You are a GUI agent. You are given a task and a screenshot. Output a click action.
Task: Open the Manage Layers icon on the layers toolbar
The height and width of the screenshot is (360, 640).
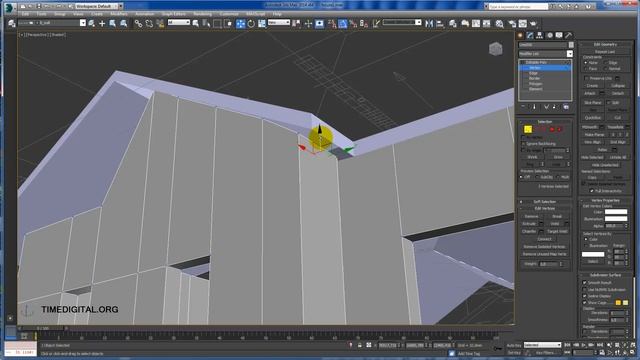coord(11,23)
